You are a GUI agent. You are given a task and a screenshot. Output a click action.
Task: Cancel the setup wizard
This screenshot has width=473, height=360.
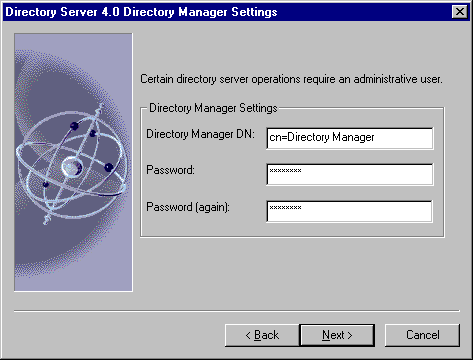coord(422,335)
